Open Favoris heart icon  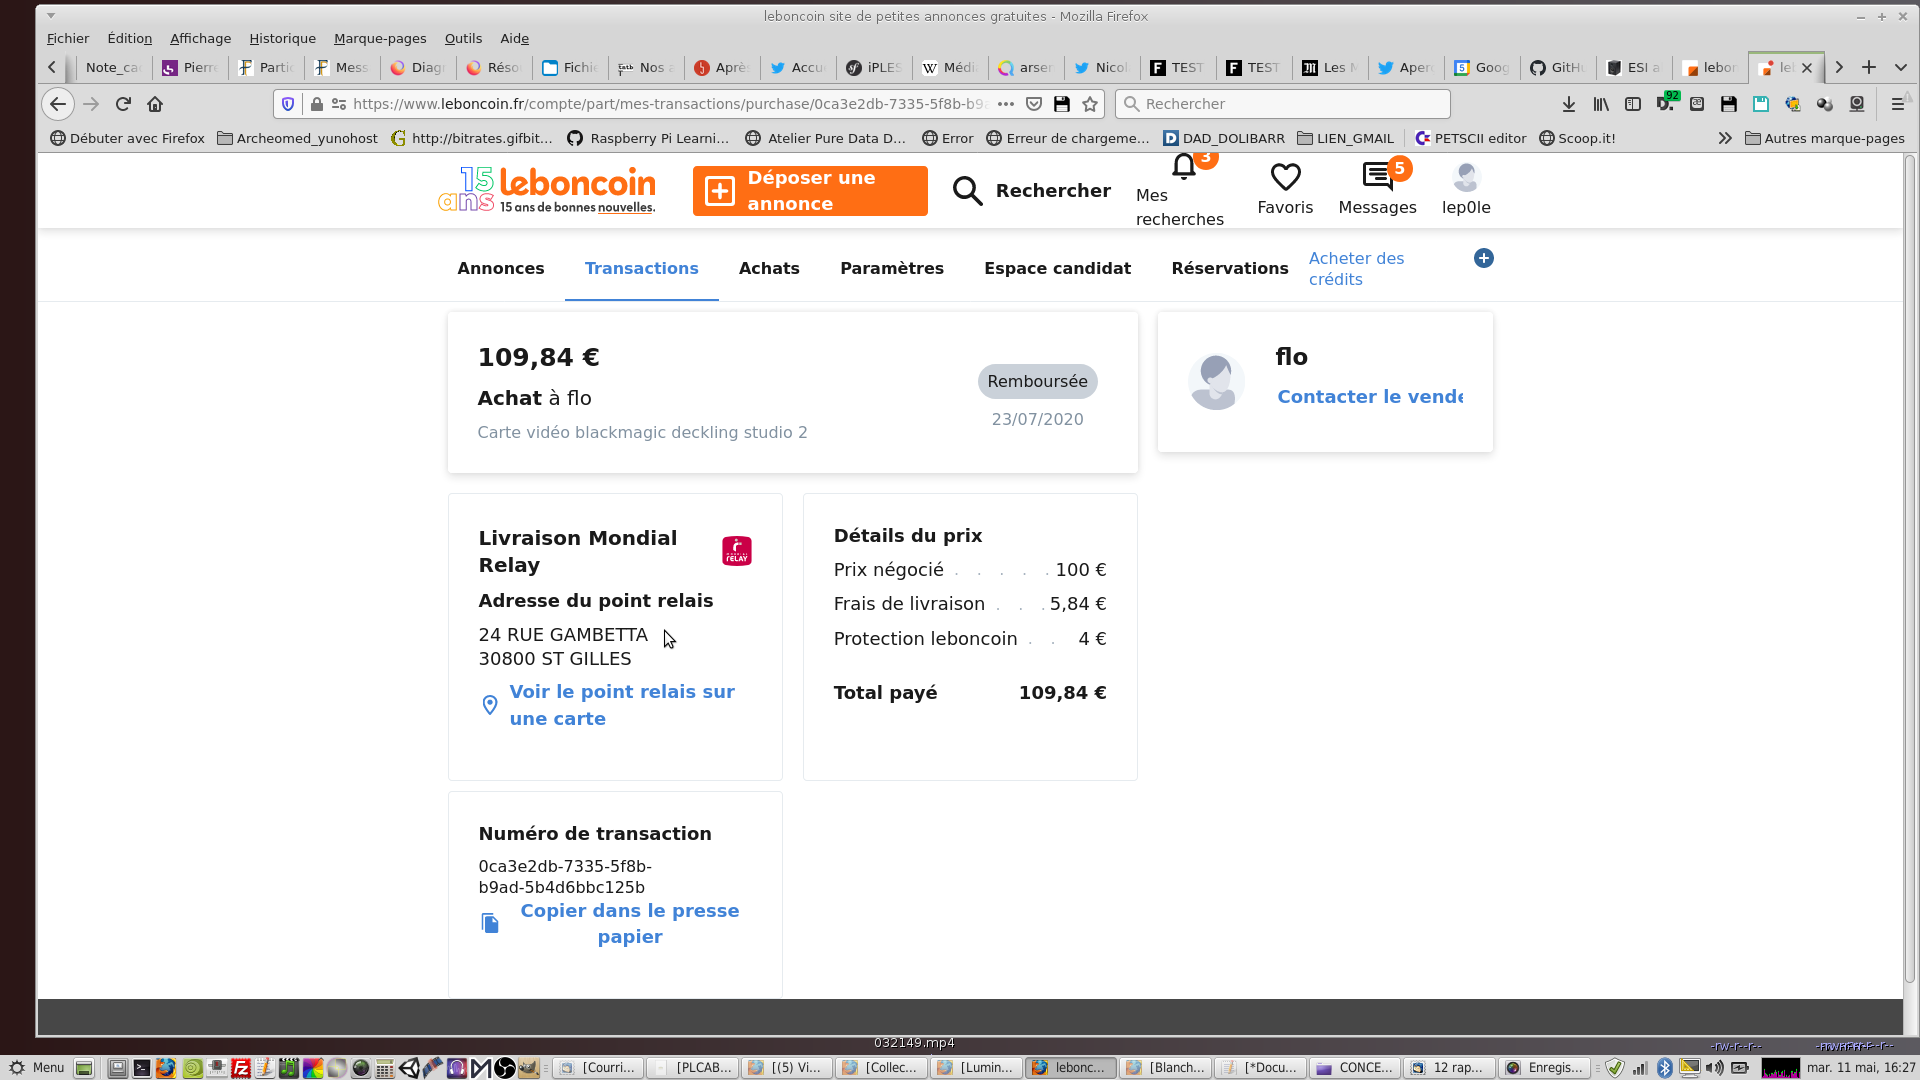click(x=1285, y=178)
